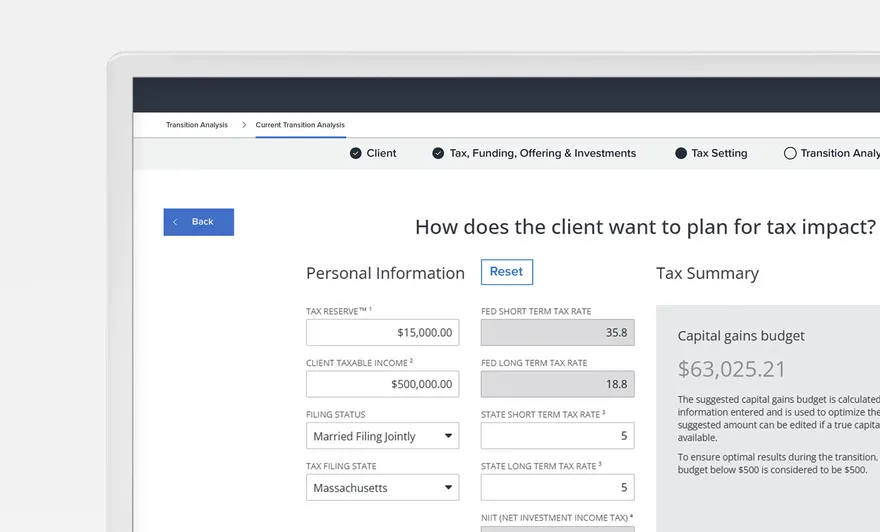Click checkmark icon beside Tax, Funding step
Screen dimensions: 880x532
[x=438, y=153]
